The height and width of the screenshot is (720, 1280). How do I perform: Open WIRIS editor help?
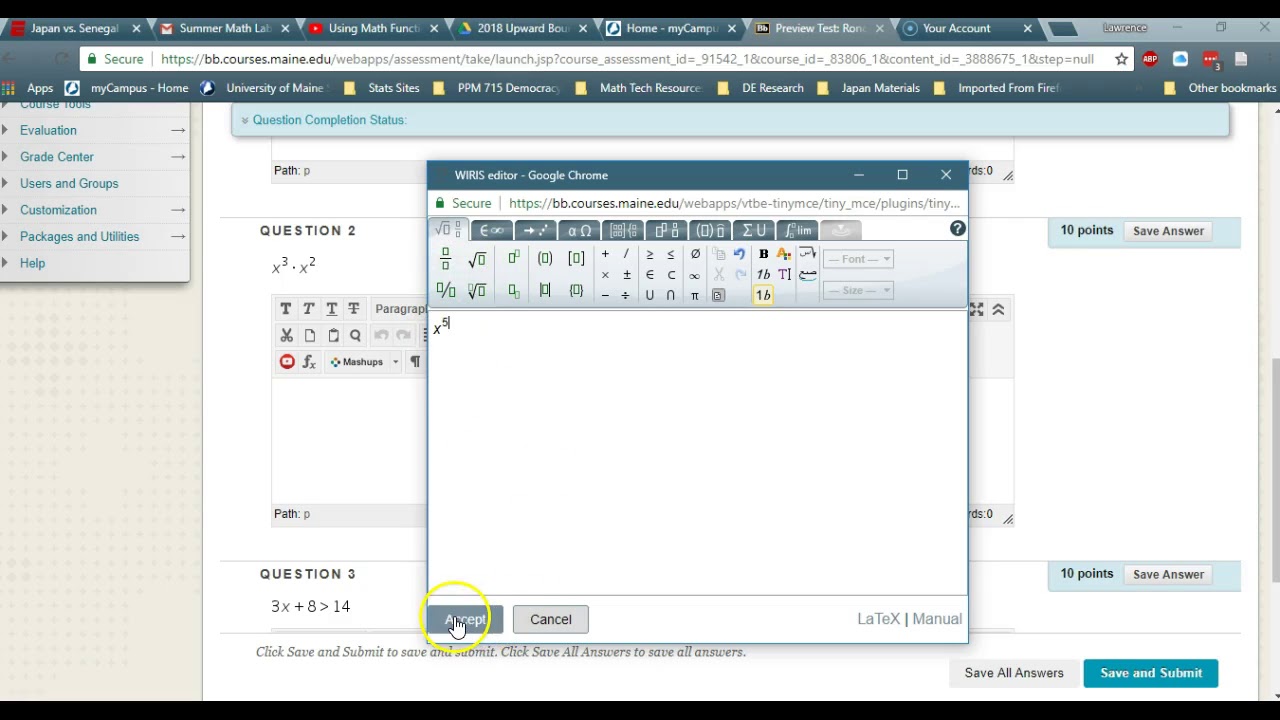(958, 229)
